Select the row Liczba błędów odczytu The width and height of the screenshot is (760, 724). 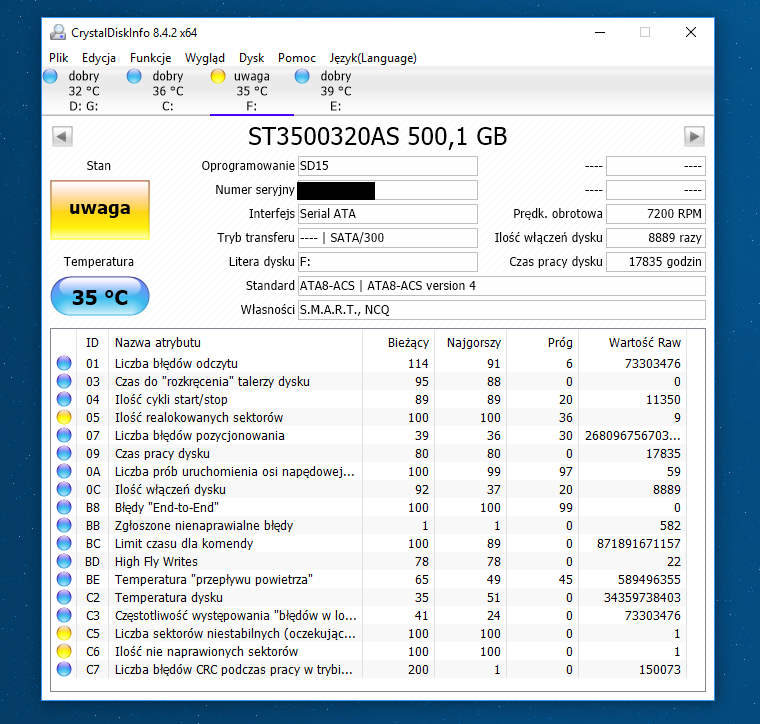click(x=369, y=363)
